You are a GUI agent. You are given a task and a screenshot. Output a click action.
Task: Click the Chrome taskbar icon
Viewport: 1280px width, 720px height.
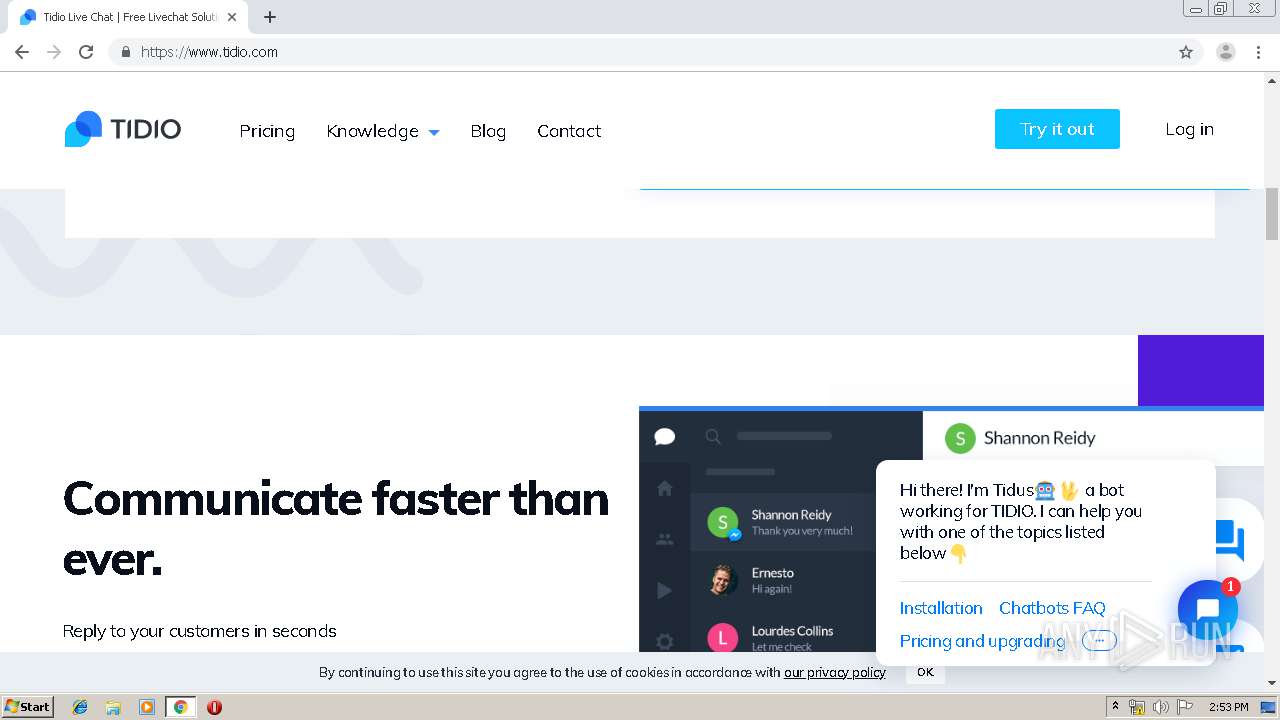tap(180, 707)
